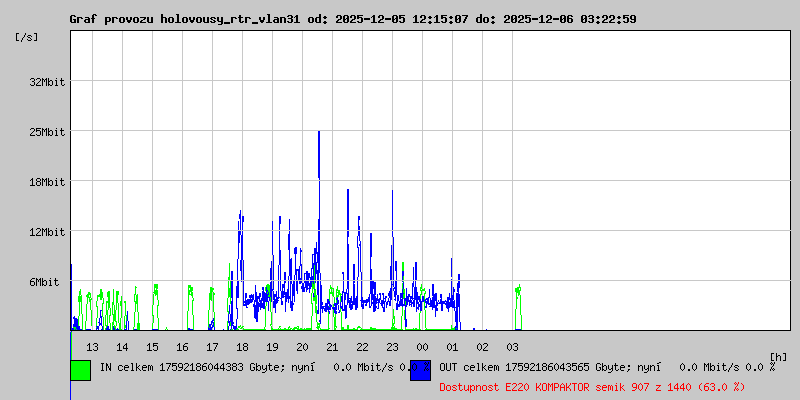Click the 18Mbit y-axis label
This screenshot has width=800, height=400.
click(47, 182)
